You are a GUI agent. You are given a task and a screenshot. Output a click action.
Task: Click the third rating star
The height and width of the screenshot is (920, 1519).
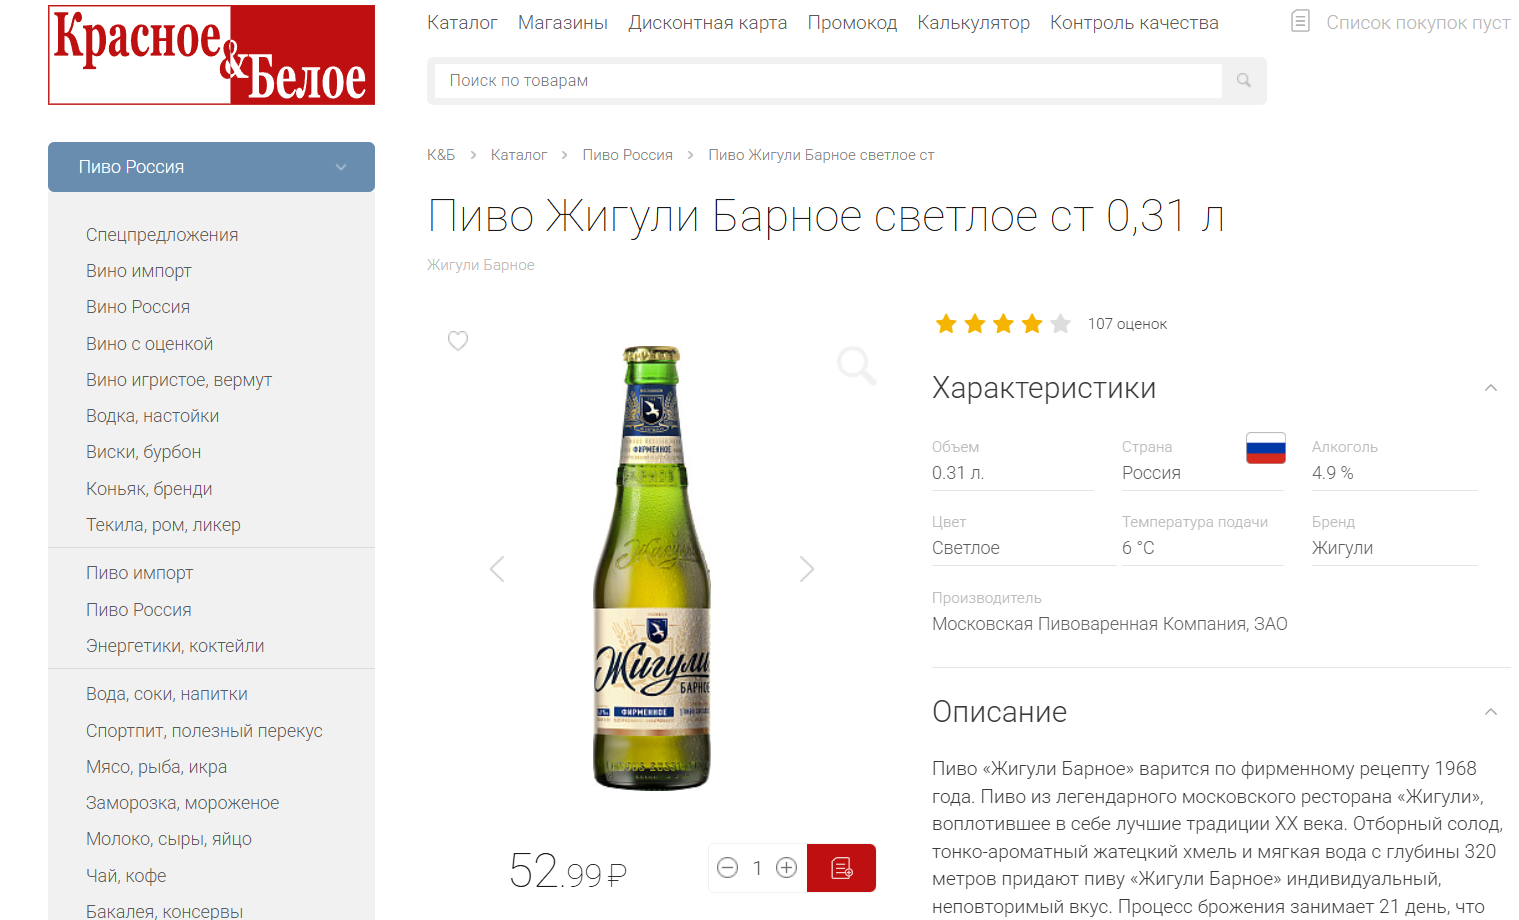pyautogui.click(x=1003, y=324)
